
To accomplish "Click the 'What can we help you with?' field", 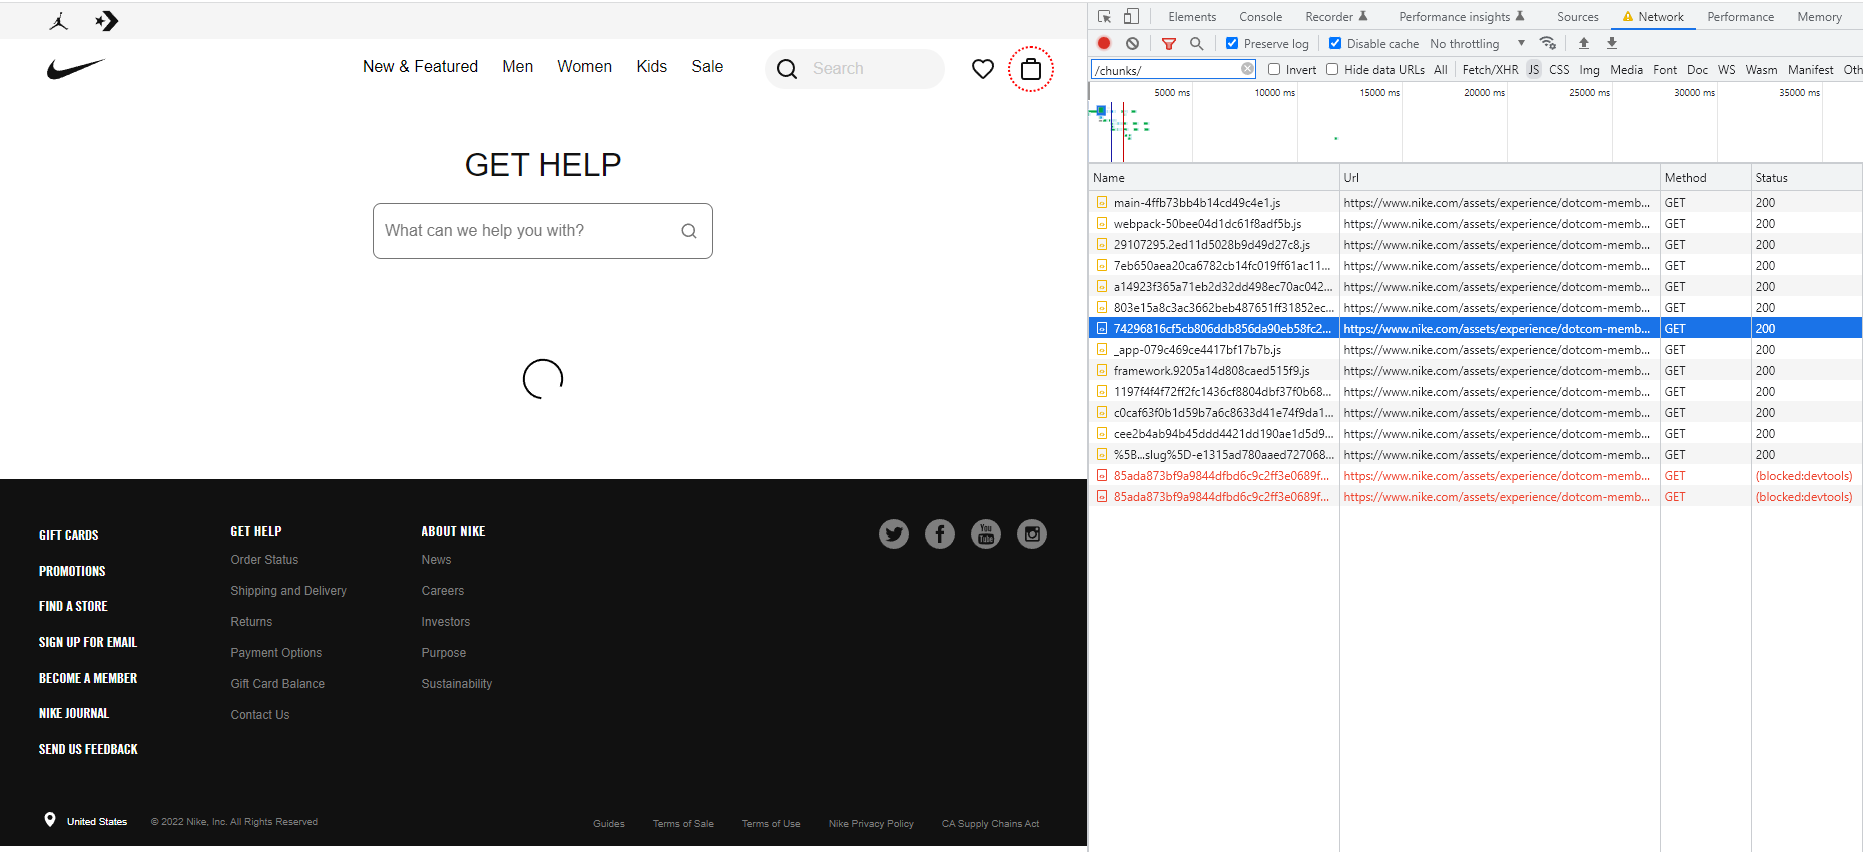I will click(x=530, y=231).
